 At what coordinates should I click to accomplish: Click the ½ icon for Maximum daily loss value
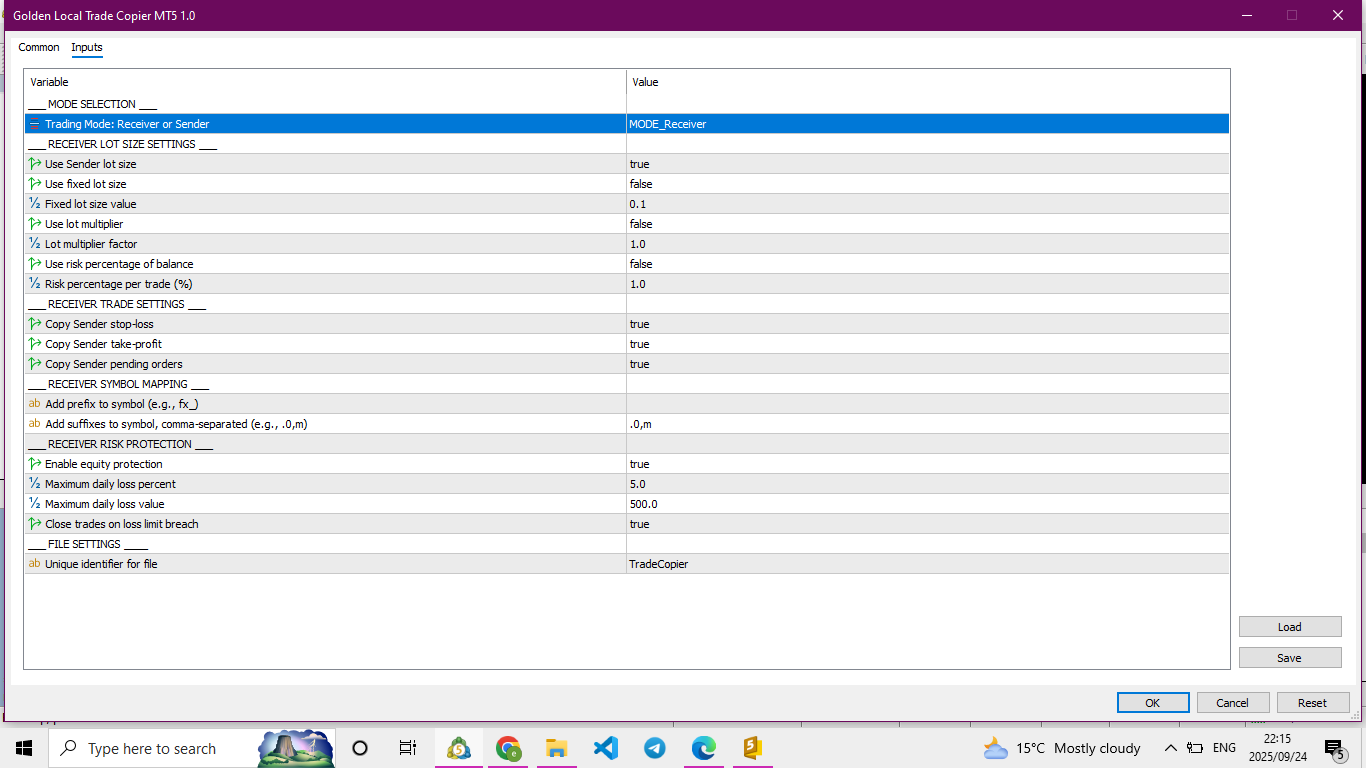coord(35,504)
